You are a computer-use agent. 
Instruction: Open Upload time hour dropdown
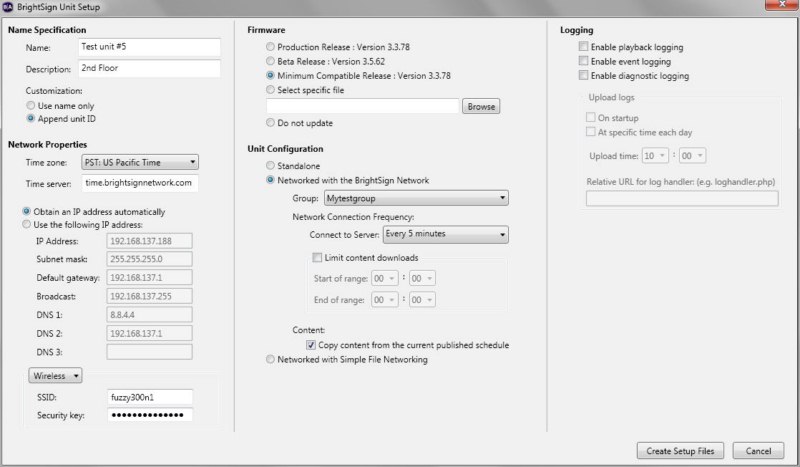(x=655, y=156)
